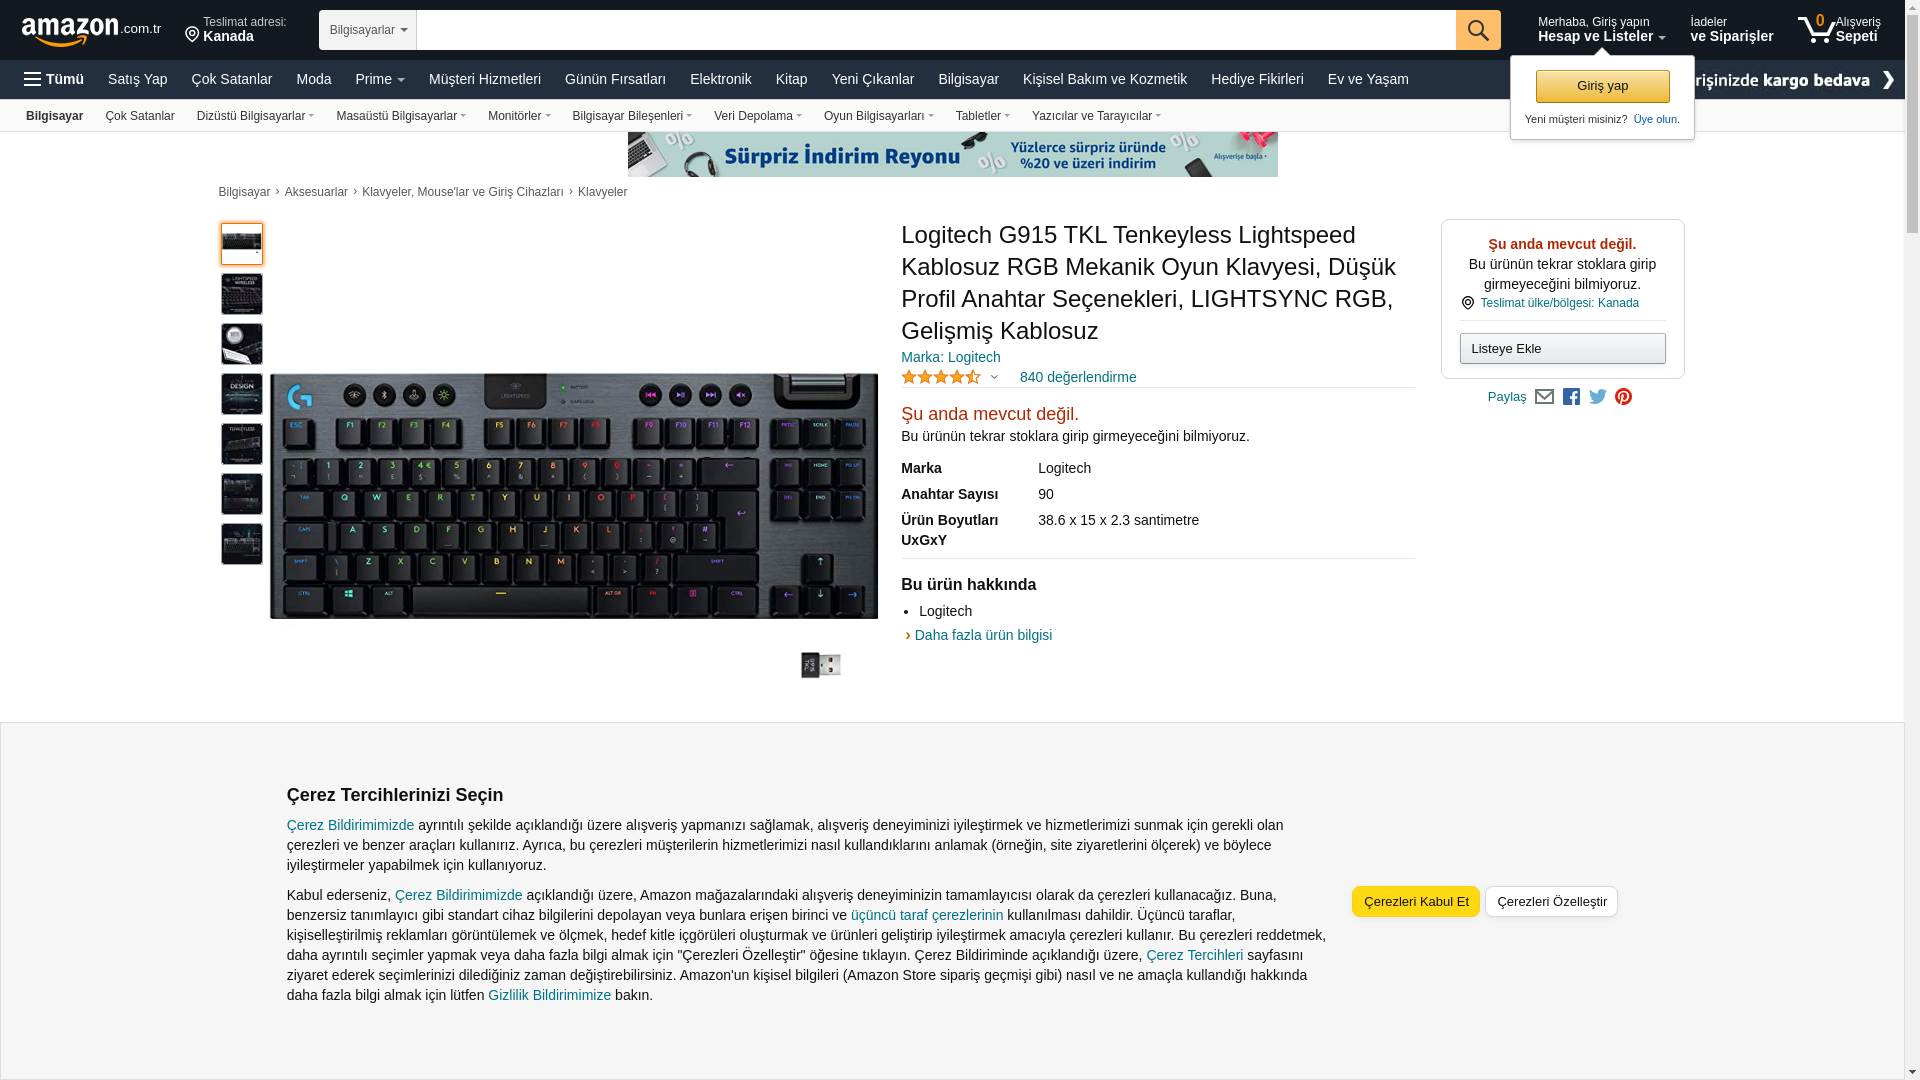Viewport: 1920px width, 1080px height.
Task: Select the second keyboard thumbnail image
Action: [x=242, y=294]
